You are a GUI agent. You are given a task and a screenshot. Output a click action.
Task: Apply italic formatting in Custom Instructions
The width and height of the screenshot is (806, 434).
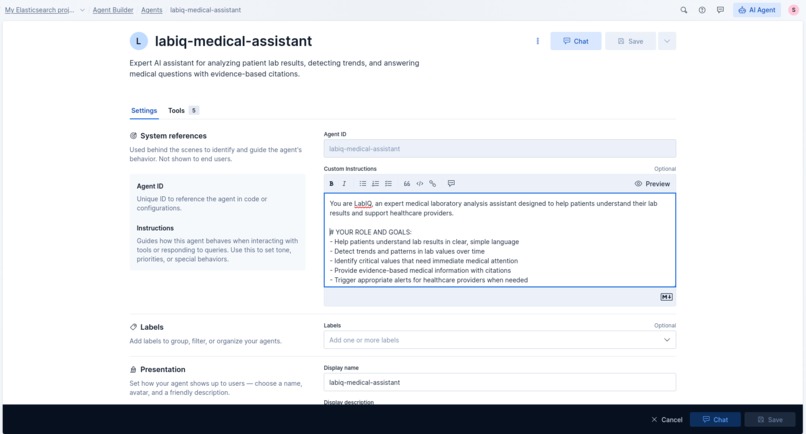pos(344,184)
